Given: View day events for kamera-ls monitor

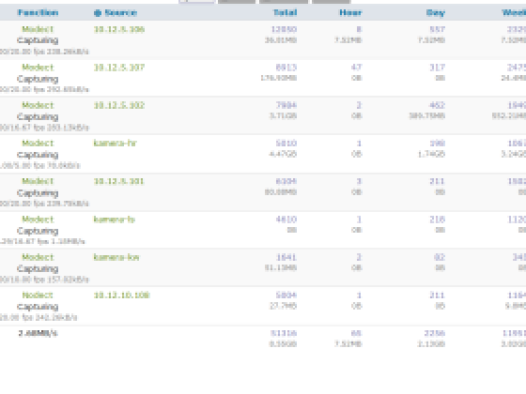Looking at the screenshot, I should click(437, 219).
